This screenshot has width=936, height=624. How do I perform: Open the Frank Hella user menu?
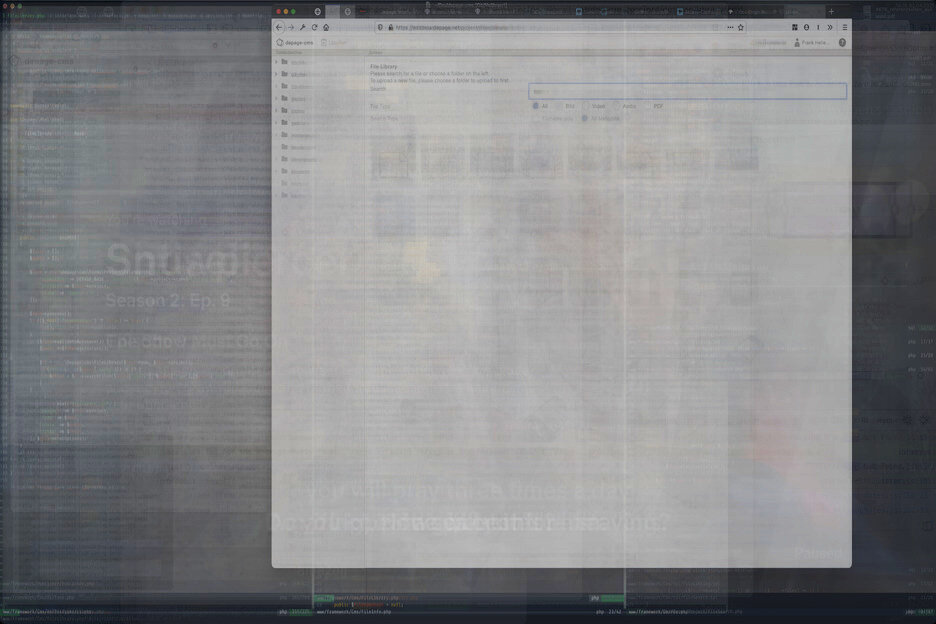coord(811,43)
